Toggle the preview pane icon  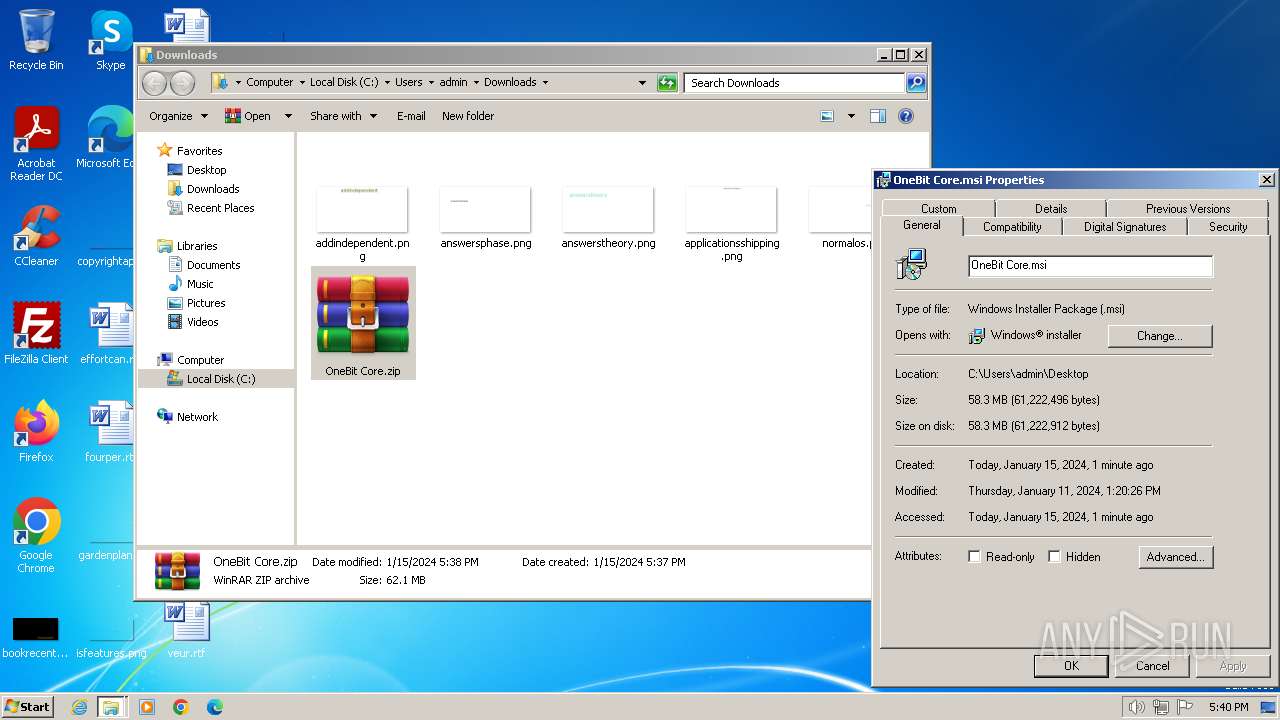[878, 116]
